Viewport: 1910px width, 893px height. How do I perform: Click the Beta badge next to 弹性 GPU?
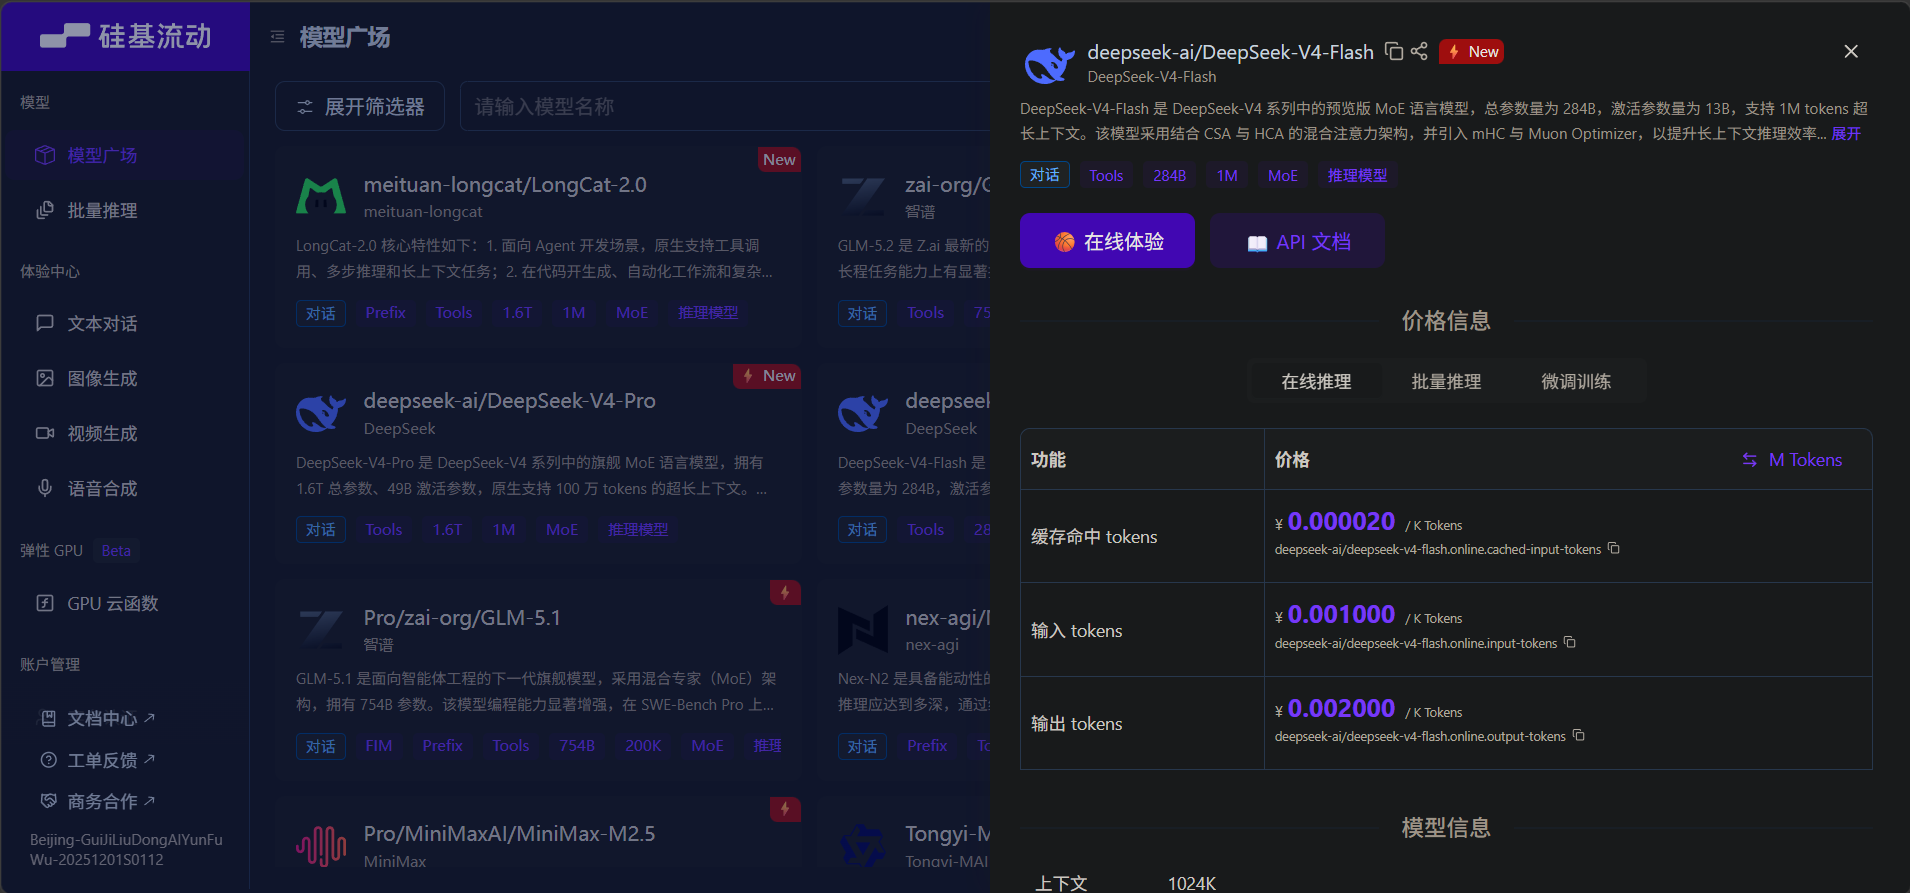[116, 551]
